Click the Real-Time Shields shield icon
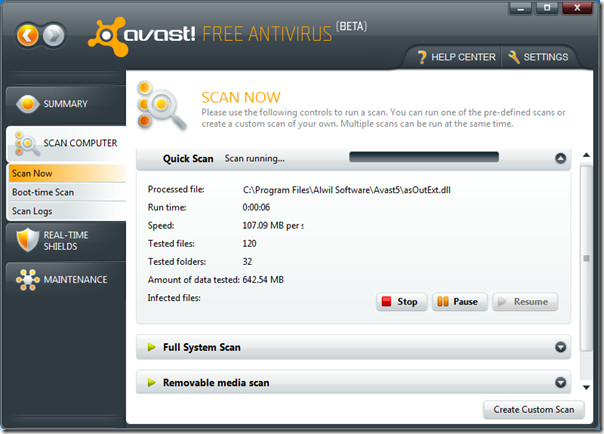This screenshot has width=604, height=434. coord(28,240)
